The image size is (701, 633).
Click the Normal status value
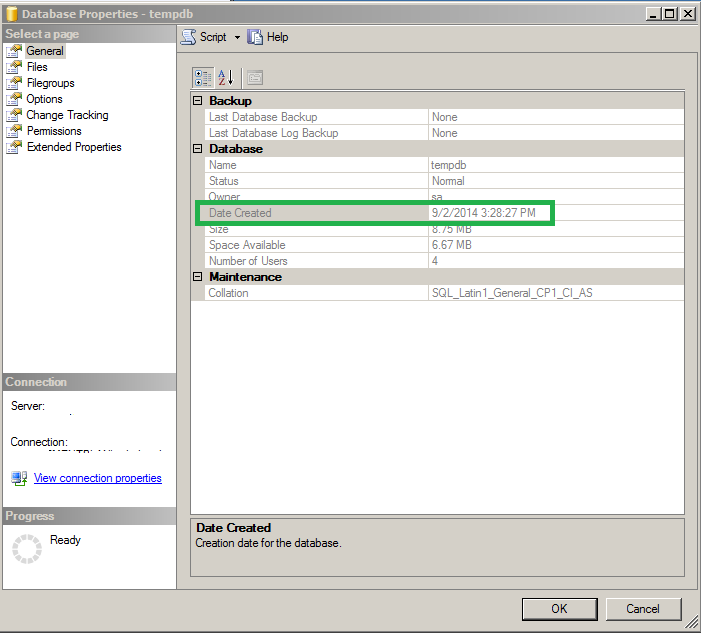pyautogui.click(x=448, y=181)
